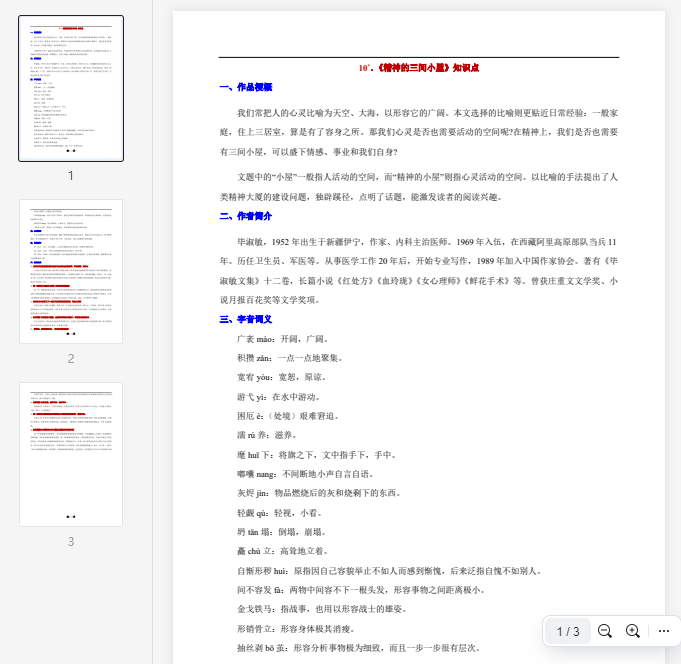Click the blue heading 二、作者简介
Image resolution: width=681 pixels, height=664 pixels.
point(245,216)
